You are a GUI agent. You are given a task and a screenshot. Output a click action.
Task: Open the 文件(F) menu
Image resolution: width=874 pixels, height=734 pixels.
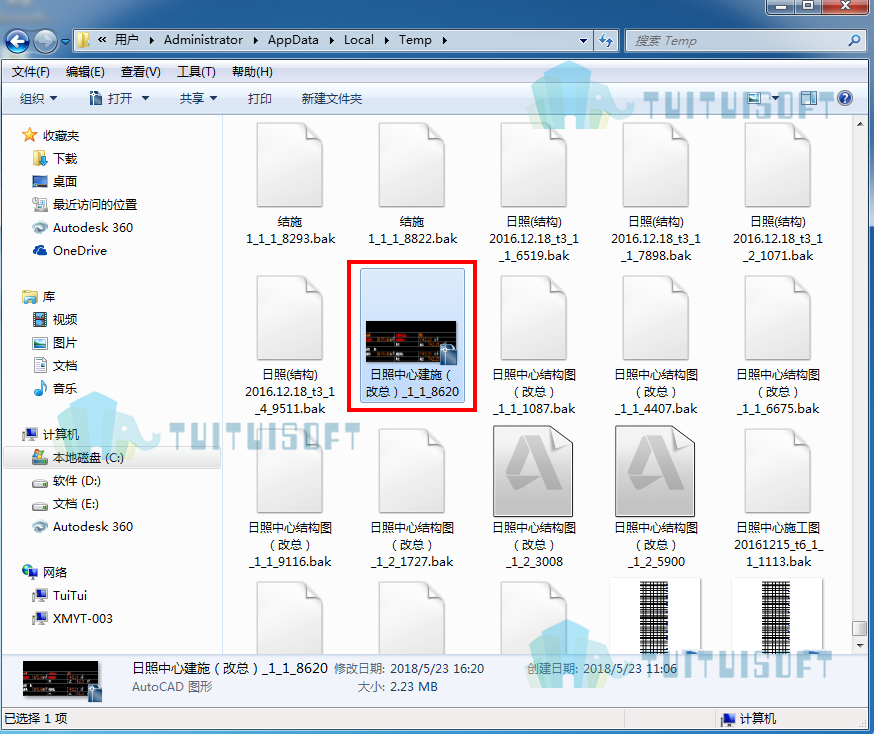pos(31,72)
